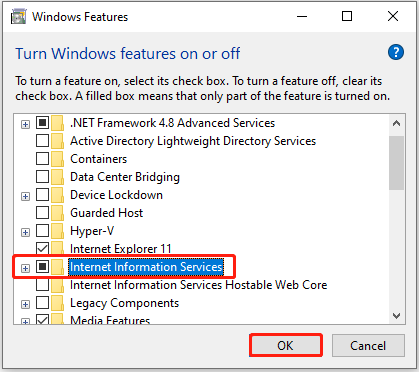The image size is (419, 372).
Task: Enable Active Directory Lightweight Directory Services checkbox
Action: (x=42, y=141)
